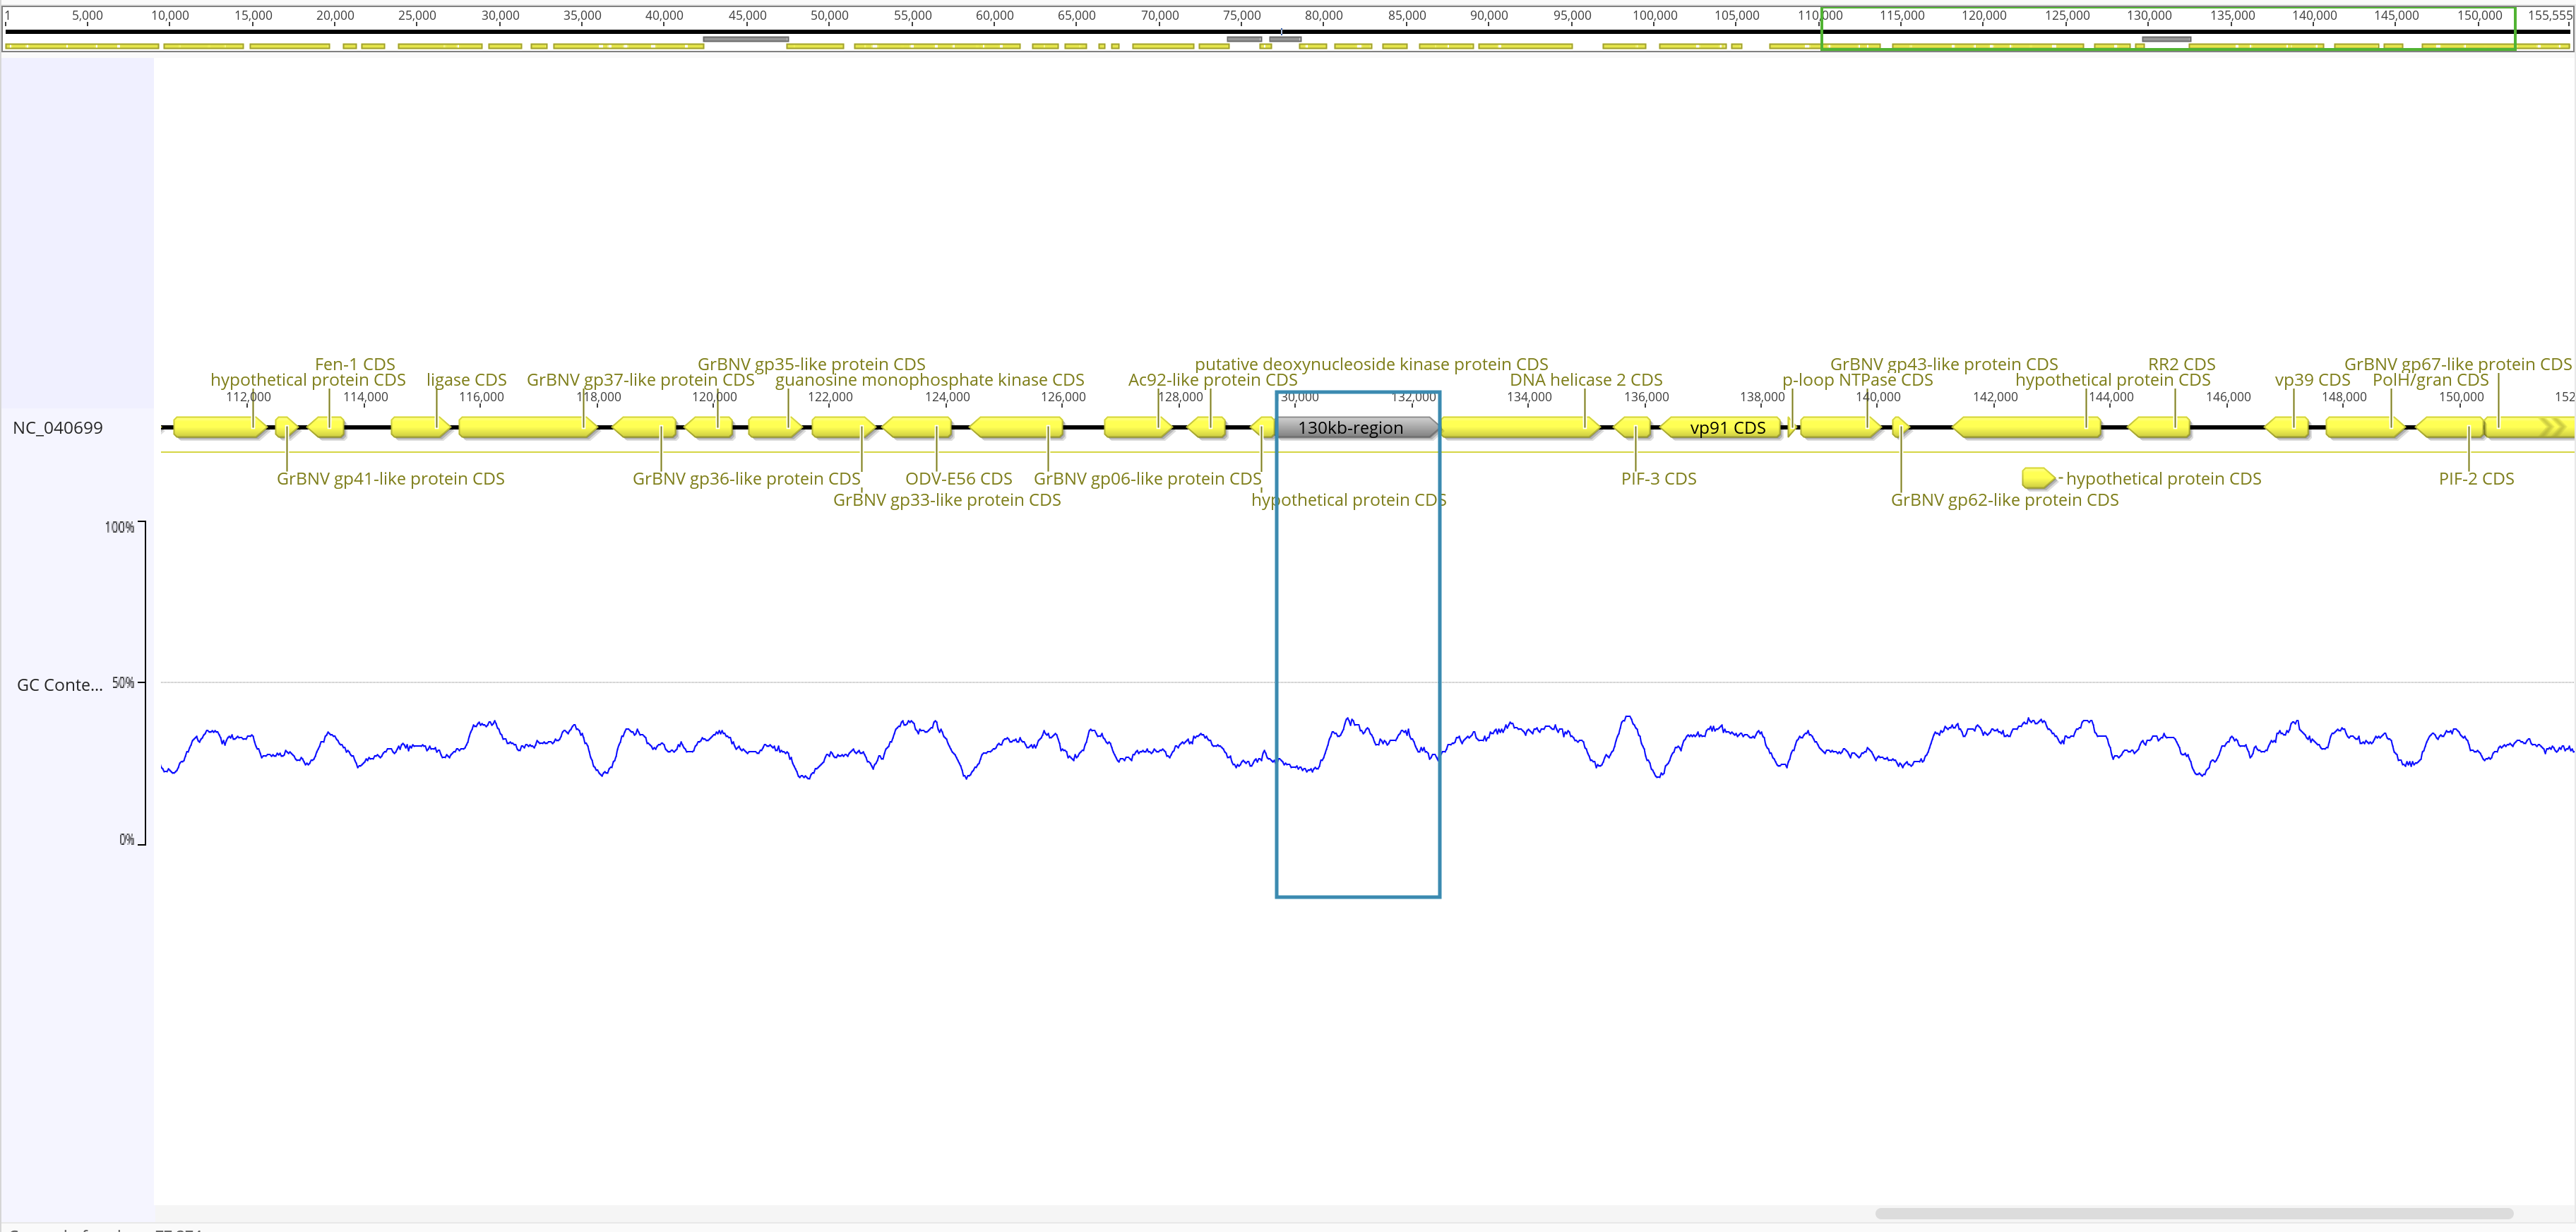Click the PIF-3 CDS label

pyautogui.click(x=1658, y=479)
